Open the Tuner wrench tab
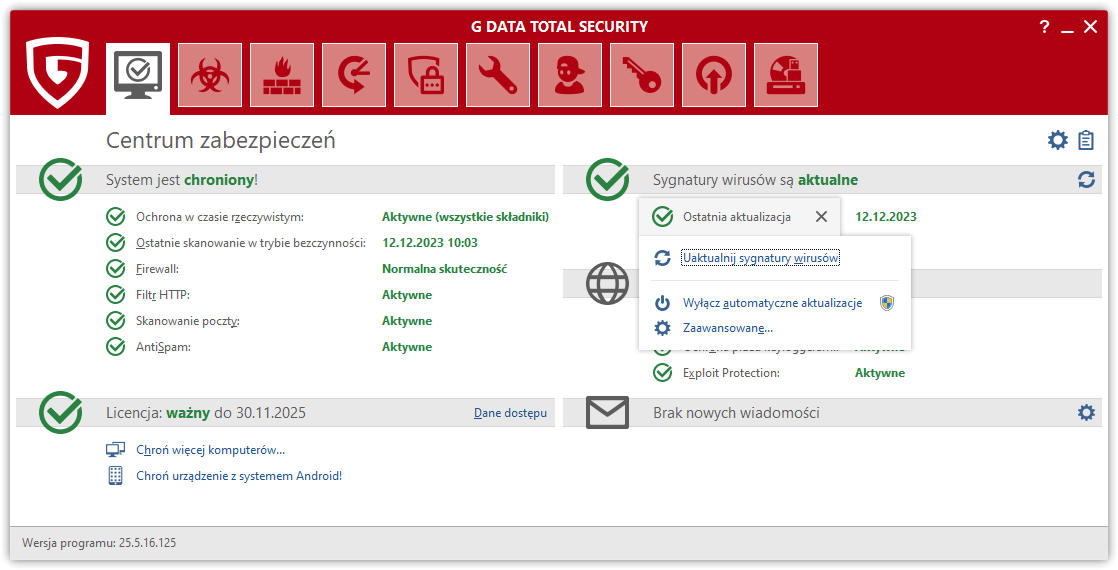The image size is (1118, 570). point(498,76)
